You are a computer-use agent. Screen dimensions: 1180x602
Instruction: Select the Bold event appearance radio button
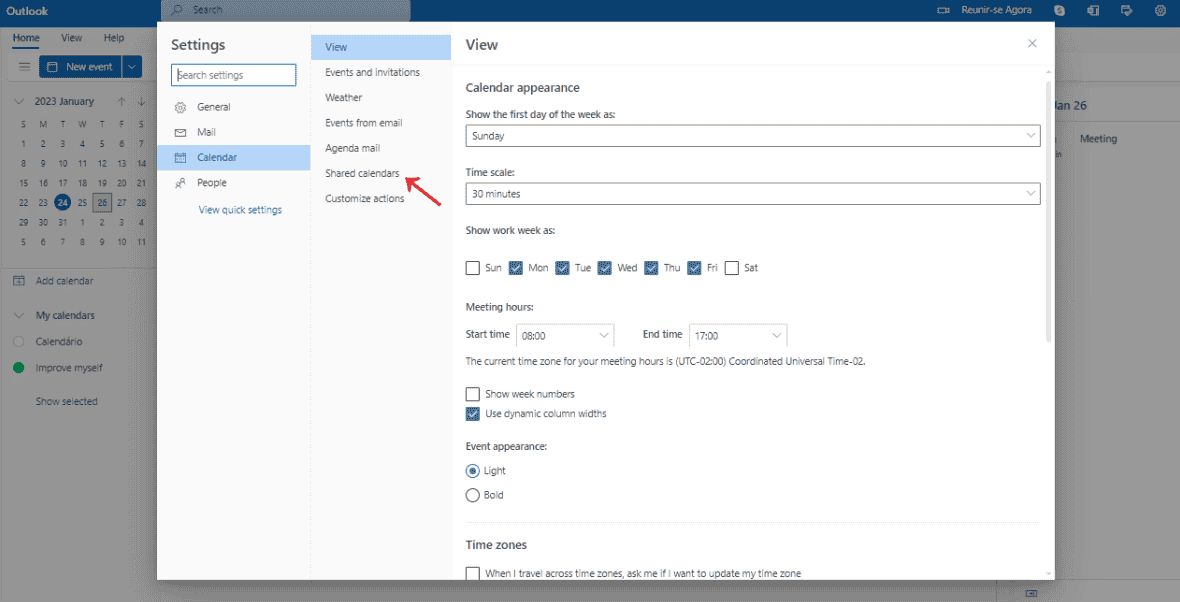(471, 495)
